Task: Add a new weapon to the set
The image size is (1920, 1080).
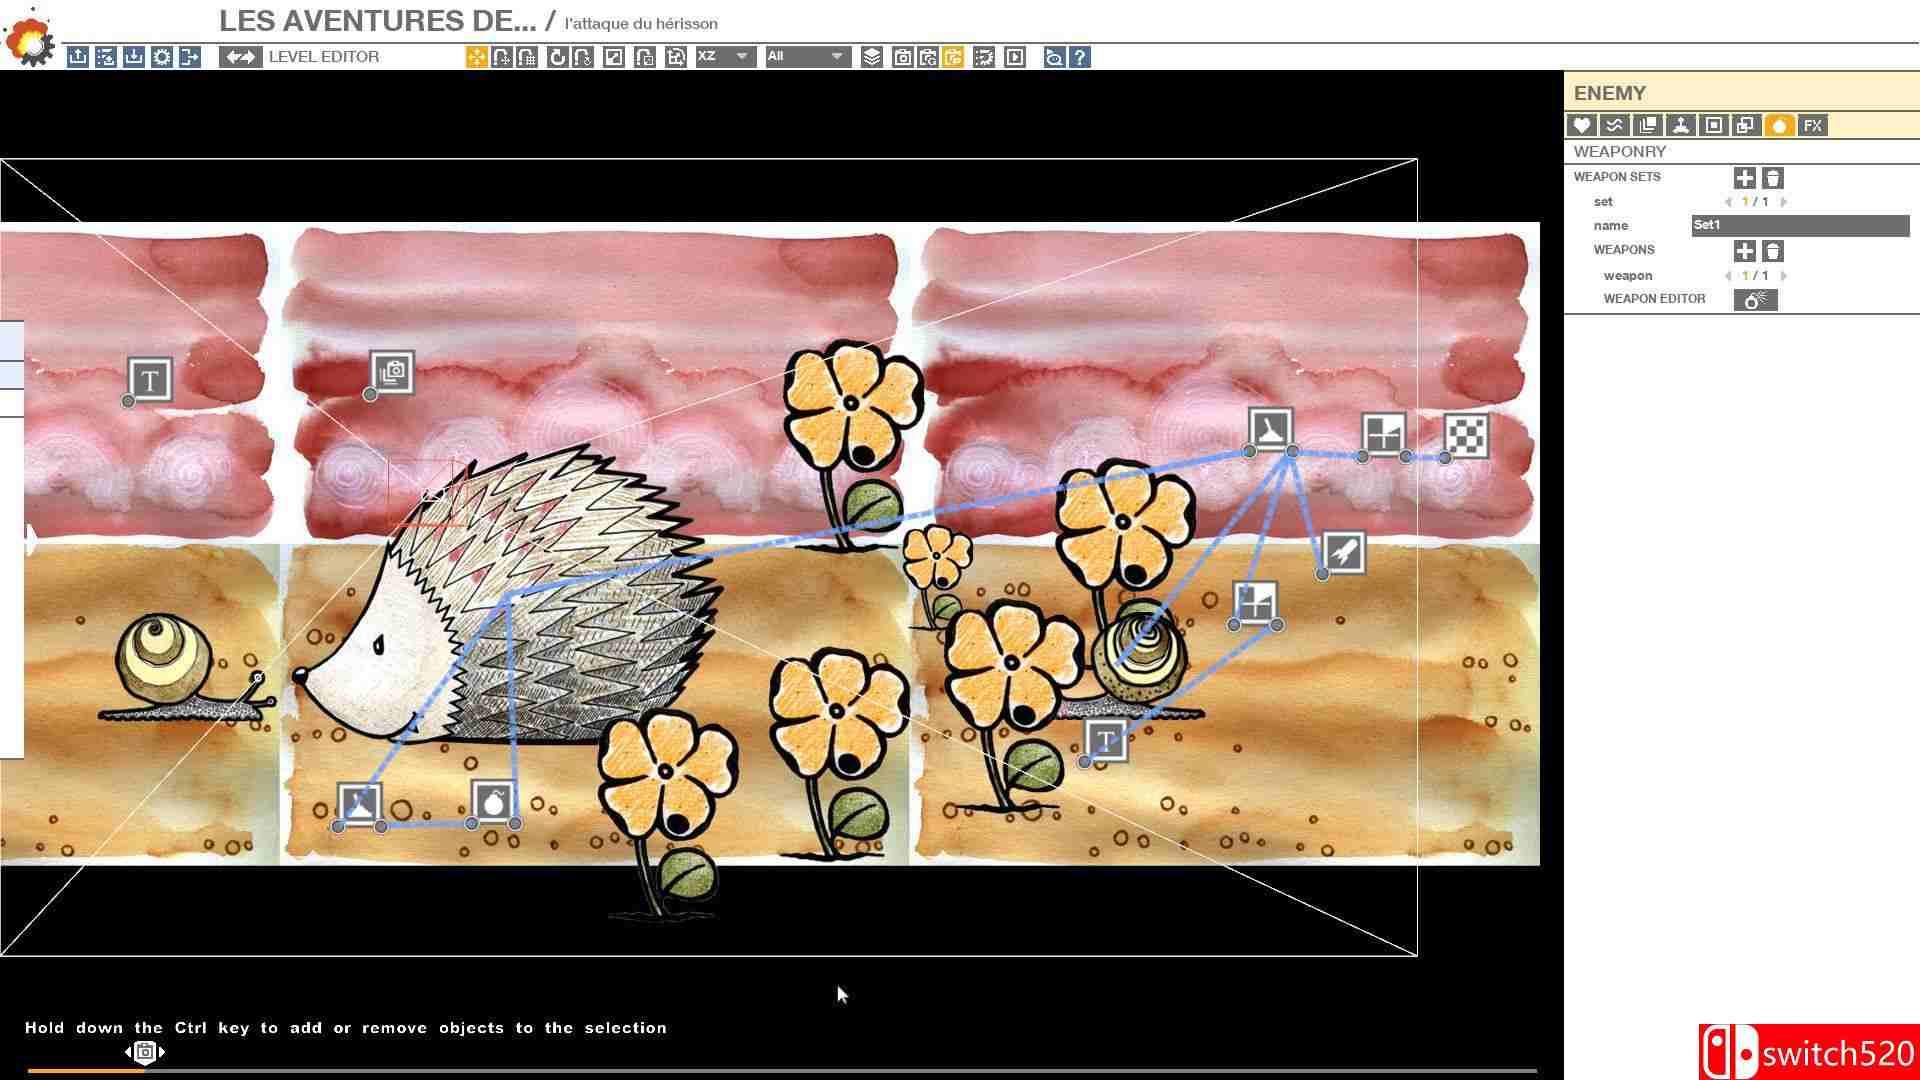Action: [1744, 251]
